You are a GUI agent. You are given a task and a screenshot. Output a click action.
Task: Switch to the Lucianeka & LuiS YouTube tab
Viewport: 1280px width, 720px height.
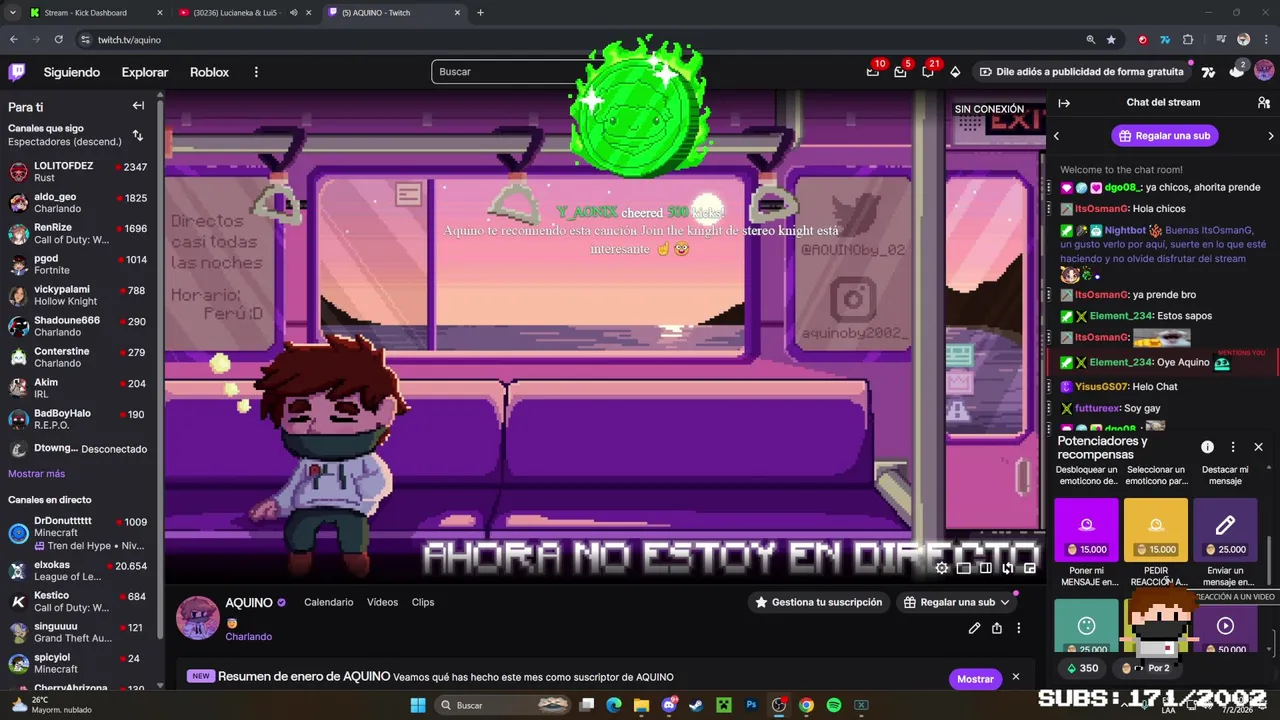tap(245, 13)
